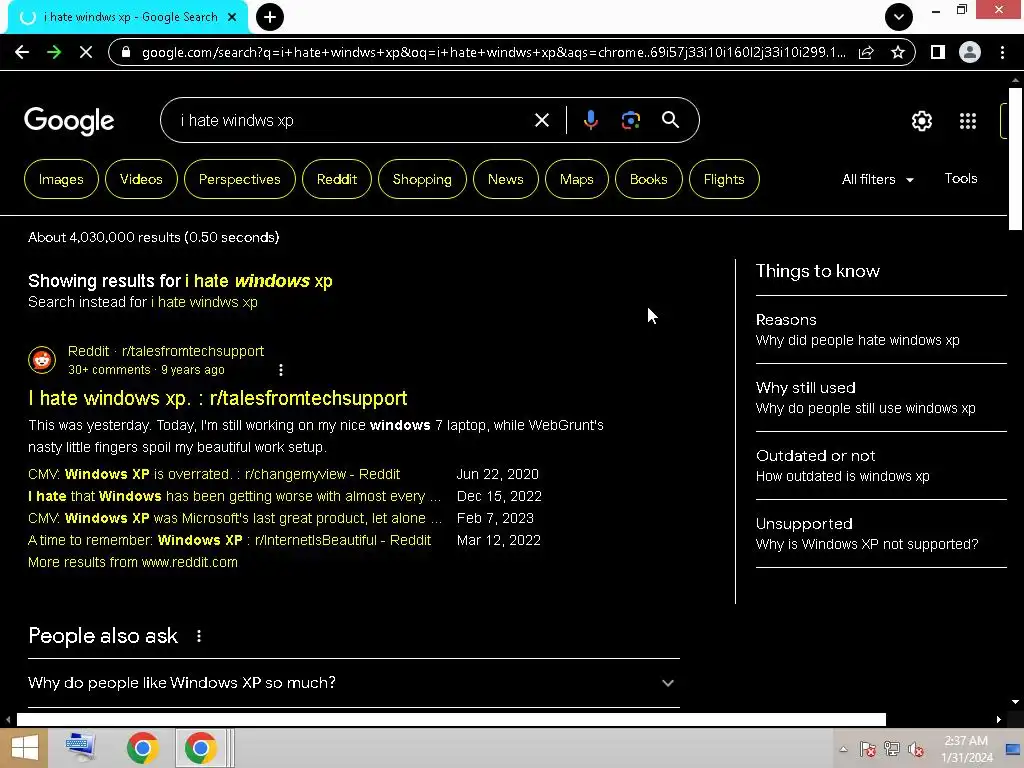Expand 'Why do people like Windows XP so much?'
This screenshot has width=1024, height=768.
click(x=354, y=683)
